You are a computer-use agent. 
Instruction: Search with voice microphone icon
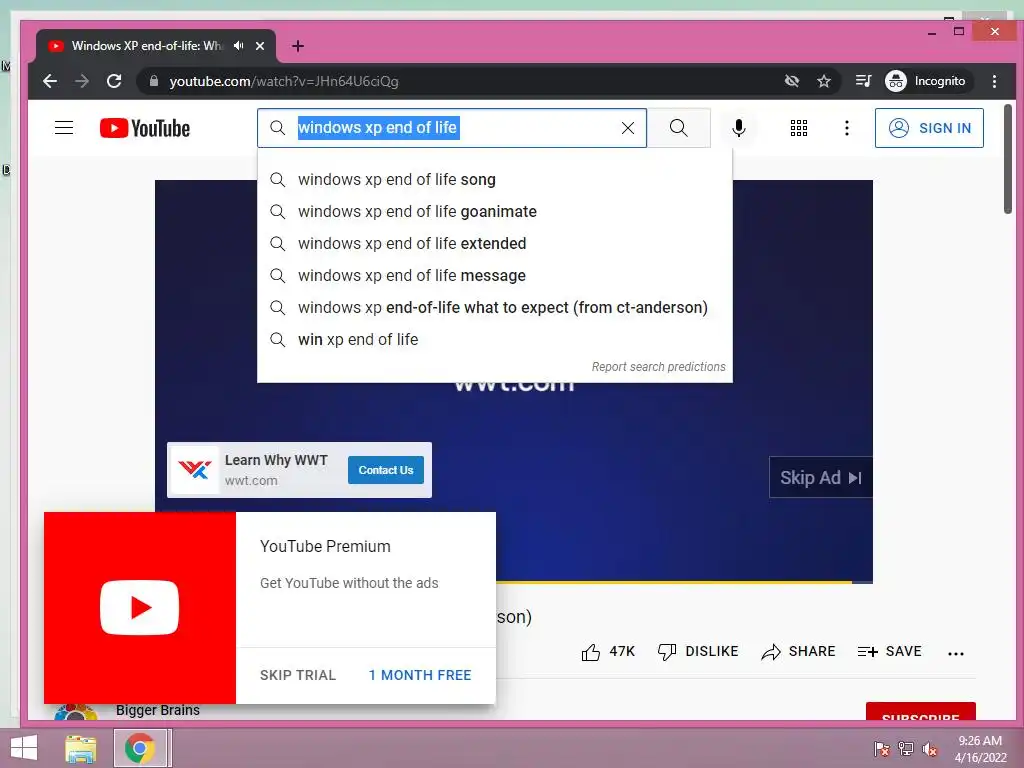point(739,128)
